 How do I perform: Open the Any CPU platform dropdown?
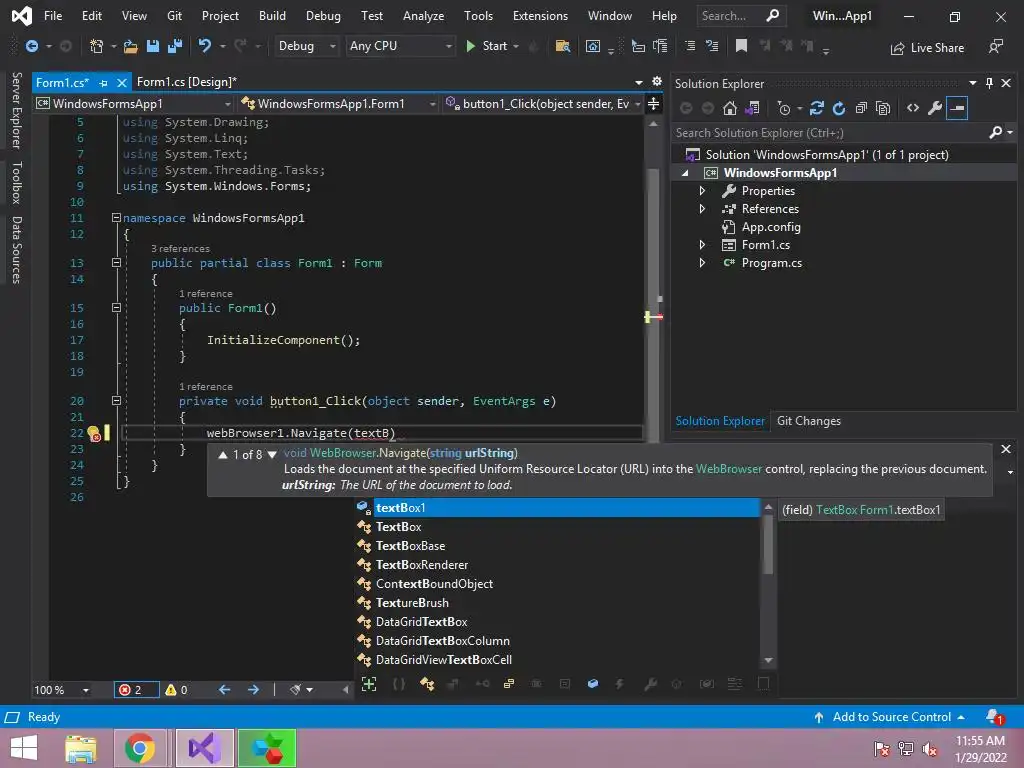pyautogui.click(x=400, y=46)
